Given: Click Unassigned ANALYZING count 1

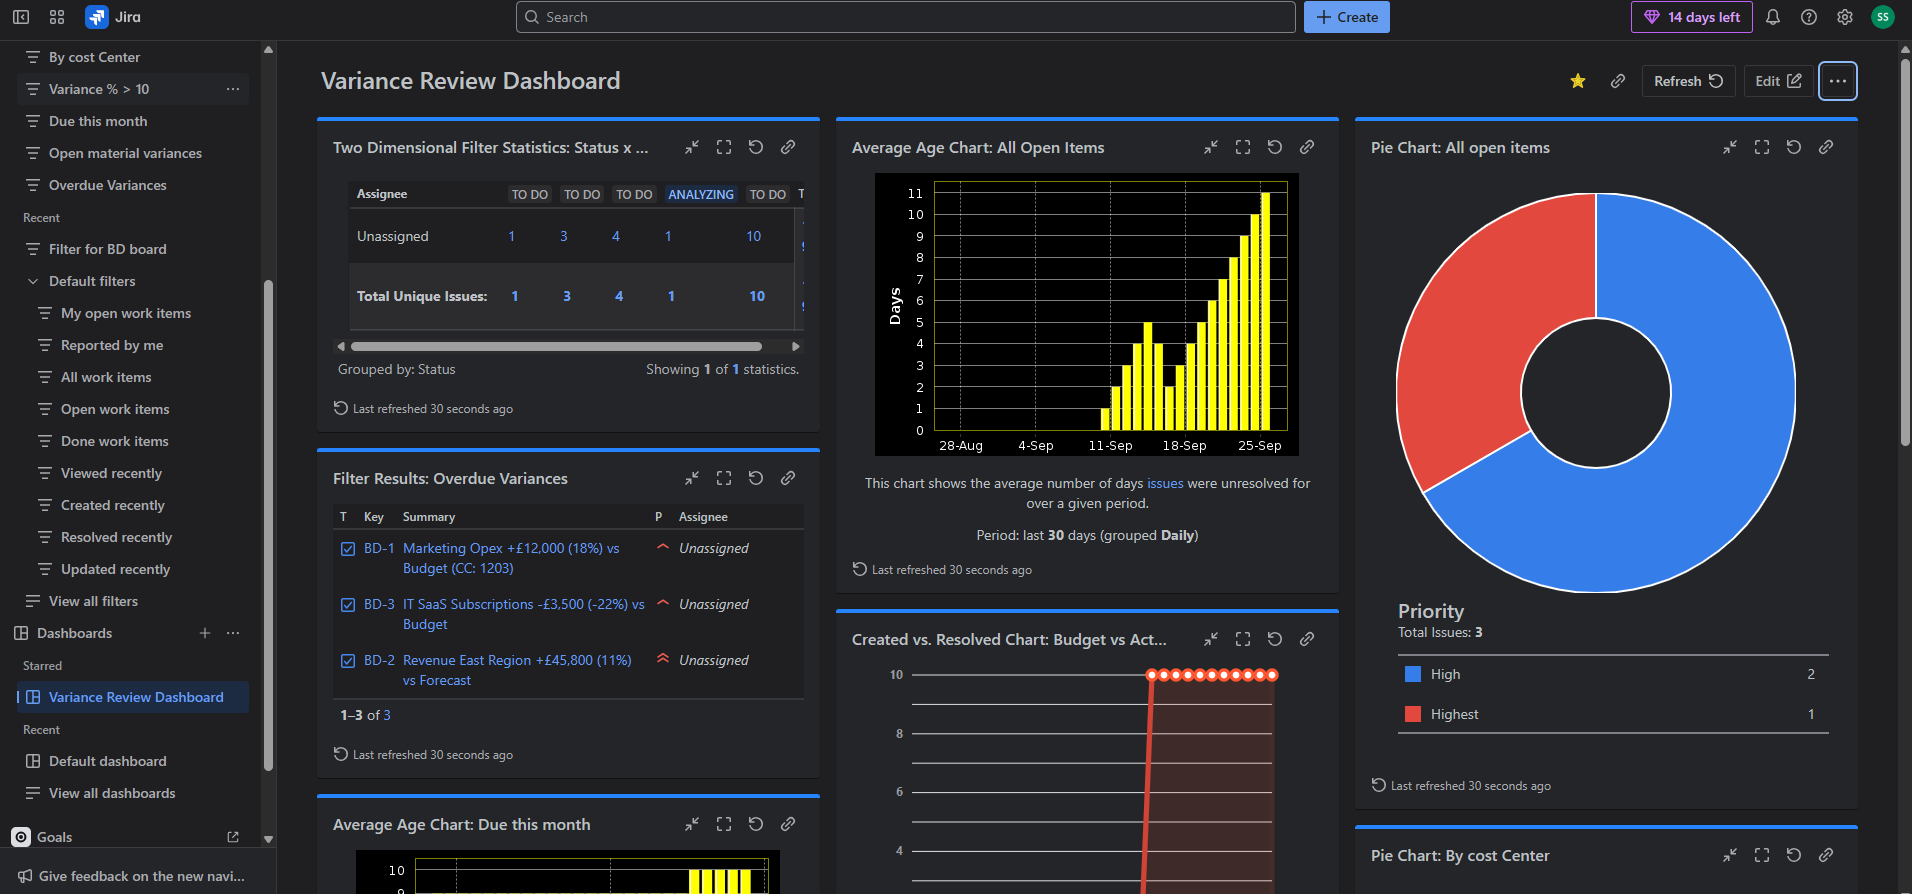Looking at the screenshot, I should [668, 236].
